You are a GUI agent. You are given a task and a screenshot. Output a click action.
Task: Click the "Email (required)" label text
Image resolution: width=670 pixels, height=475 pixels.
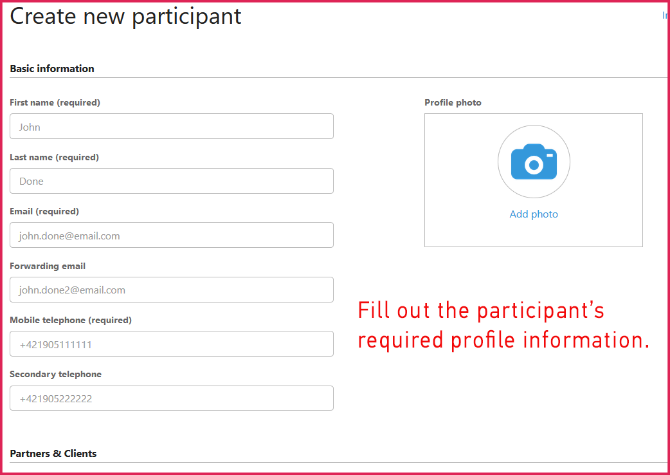click(44, 211)
